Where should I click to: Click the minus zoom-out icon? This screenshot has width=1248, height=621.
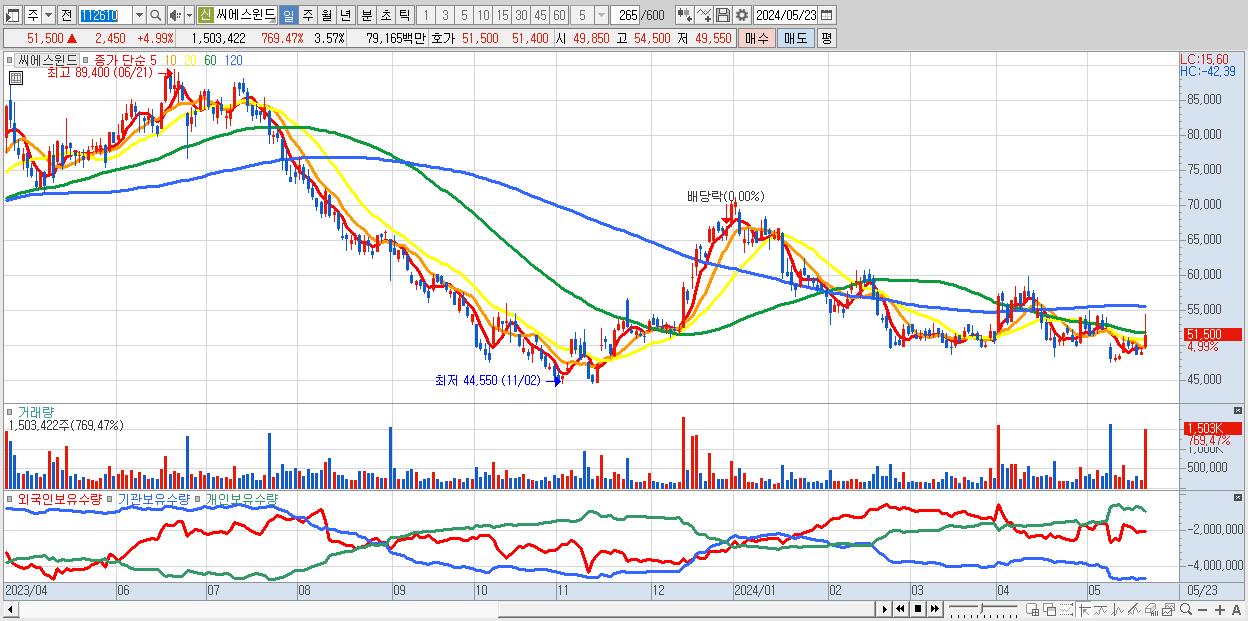click(1202, 609)
